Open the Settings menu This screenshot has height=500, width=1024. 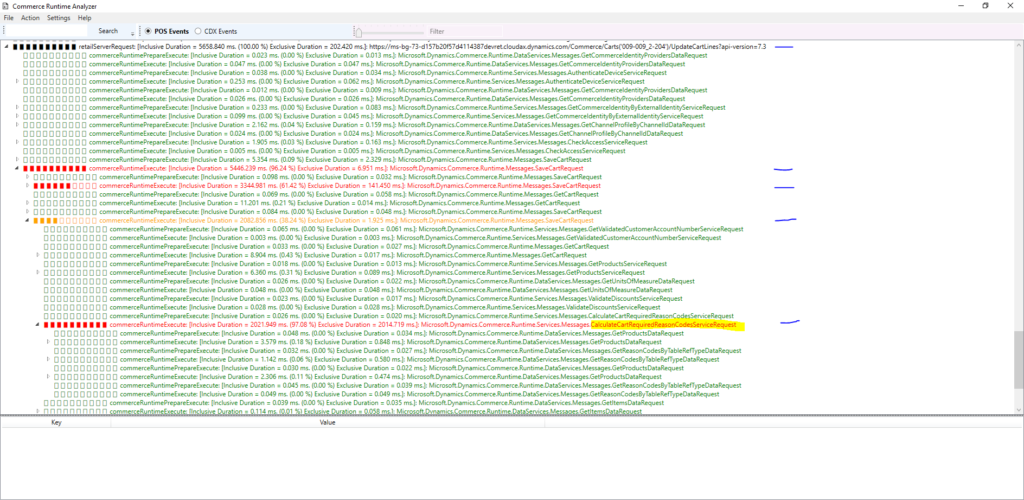point(59,18)
